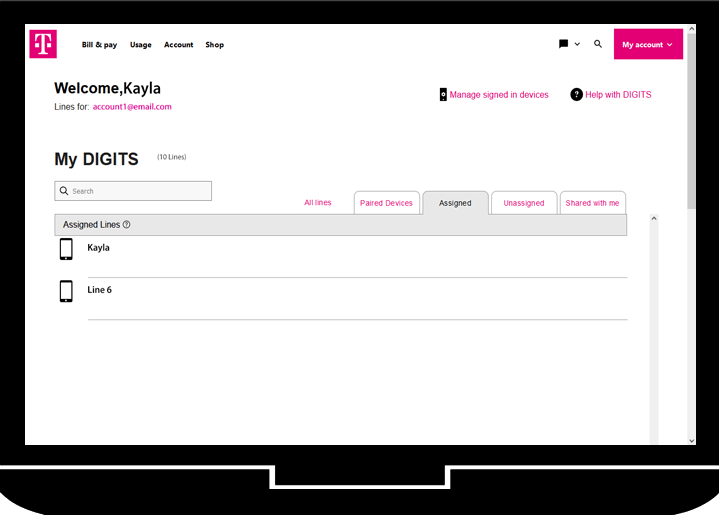Image resolution: width=719 pixels, height=515 pixels.
Task: Click the (10 Lines) count text
Action: coord(171,157)
